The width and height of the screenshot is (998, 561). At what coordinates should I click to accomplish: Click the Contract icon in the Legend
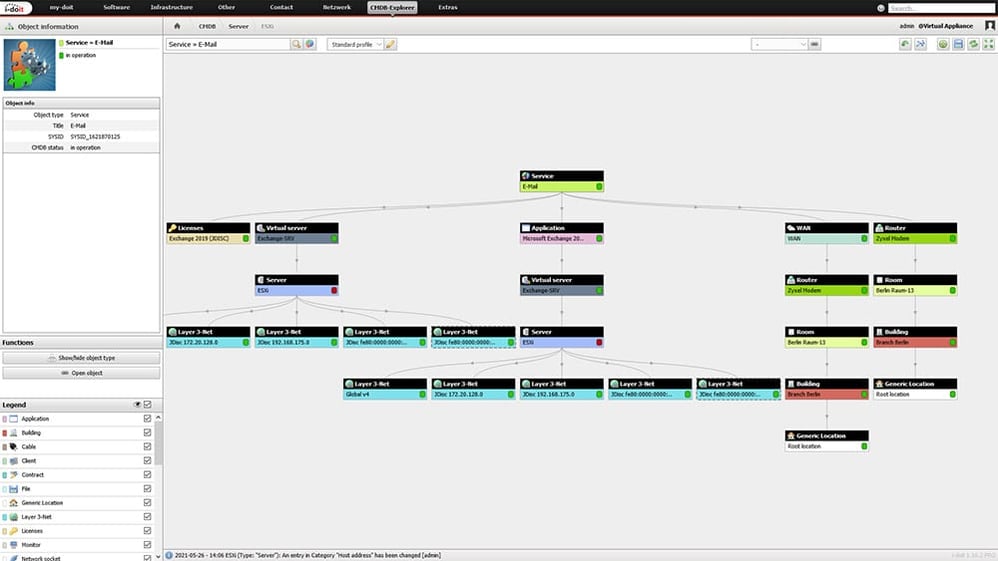point(13,474)
